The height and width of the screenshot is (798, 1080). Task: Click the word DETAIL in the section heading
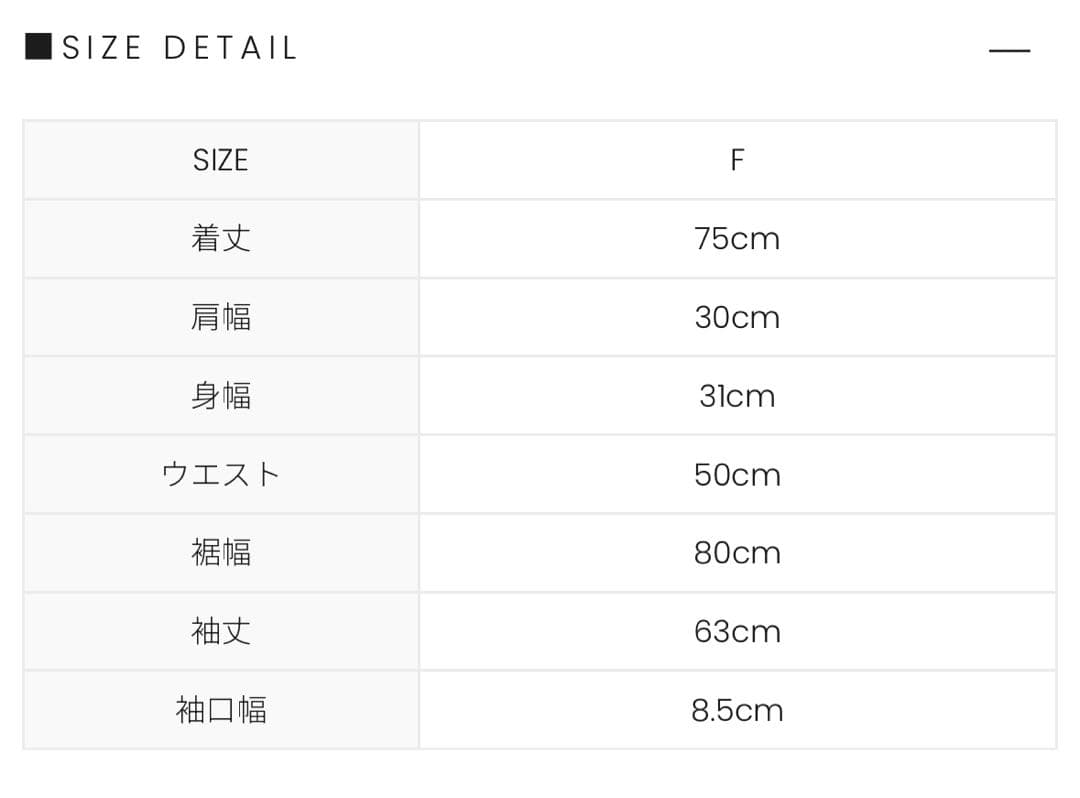point(230,48)
